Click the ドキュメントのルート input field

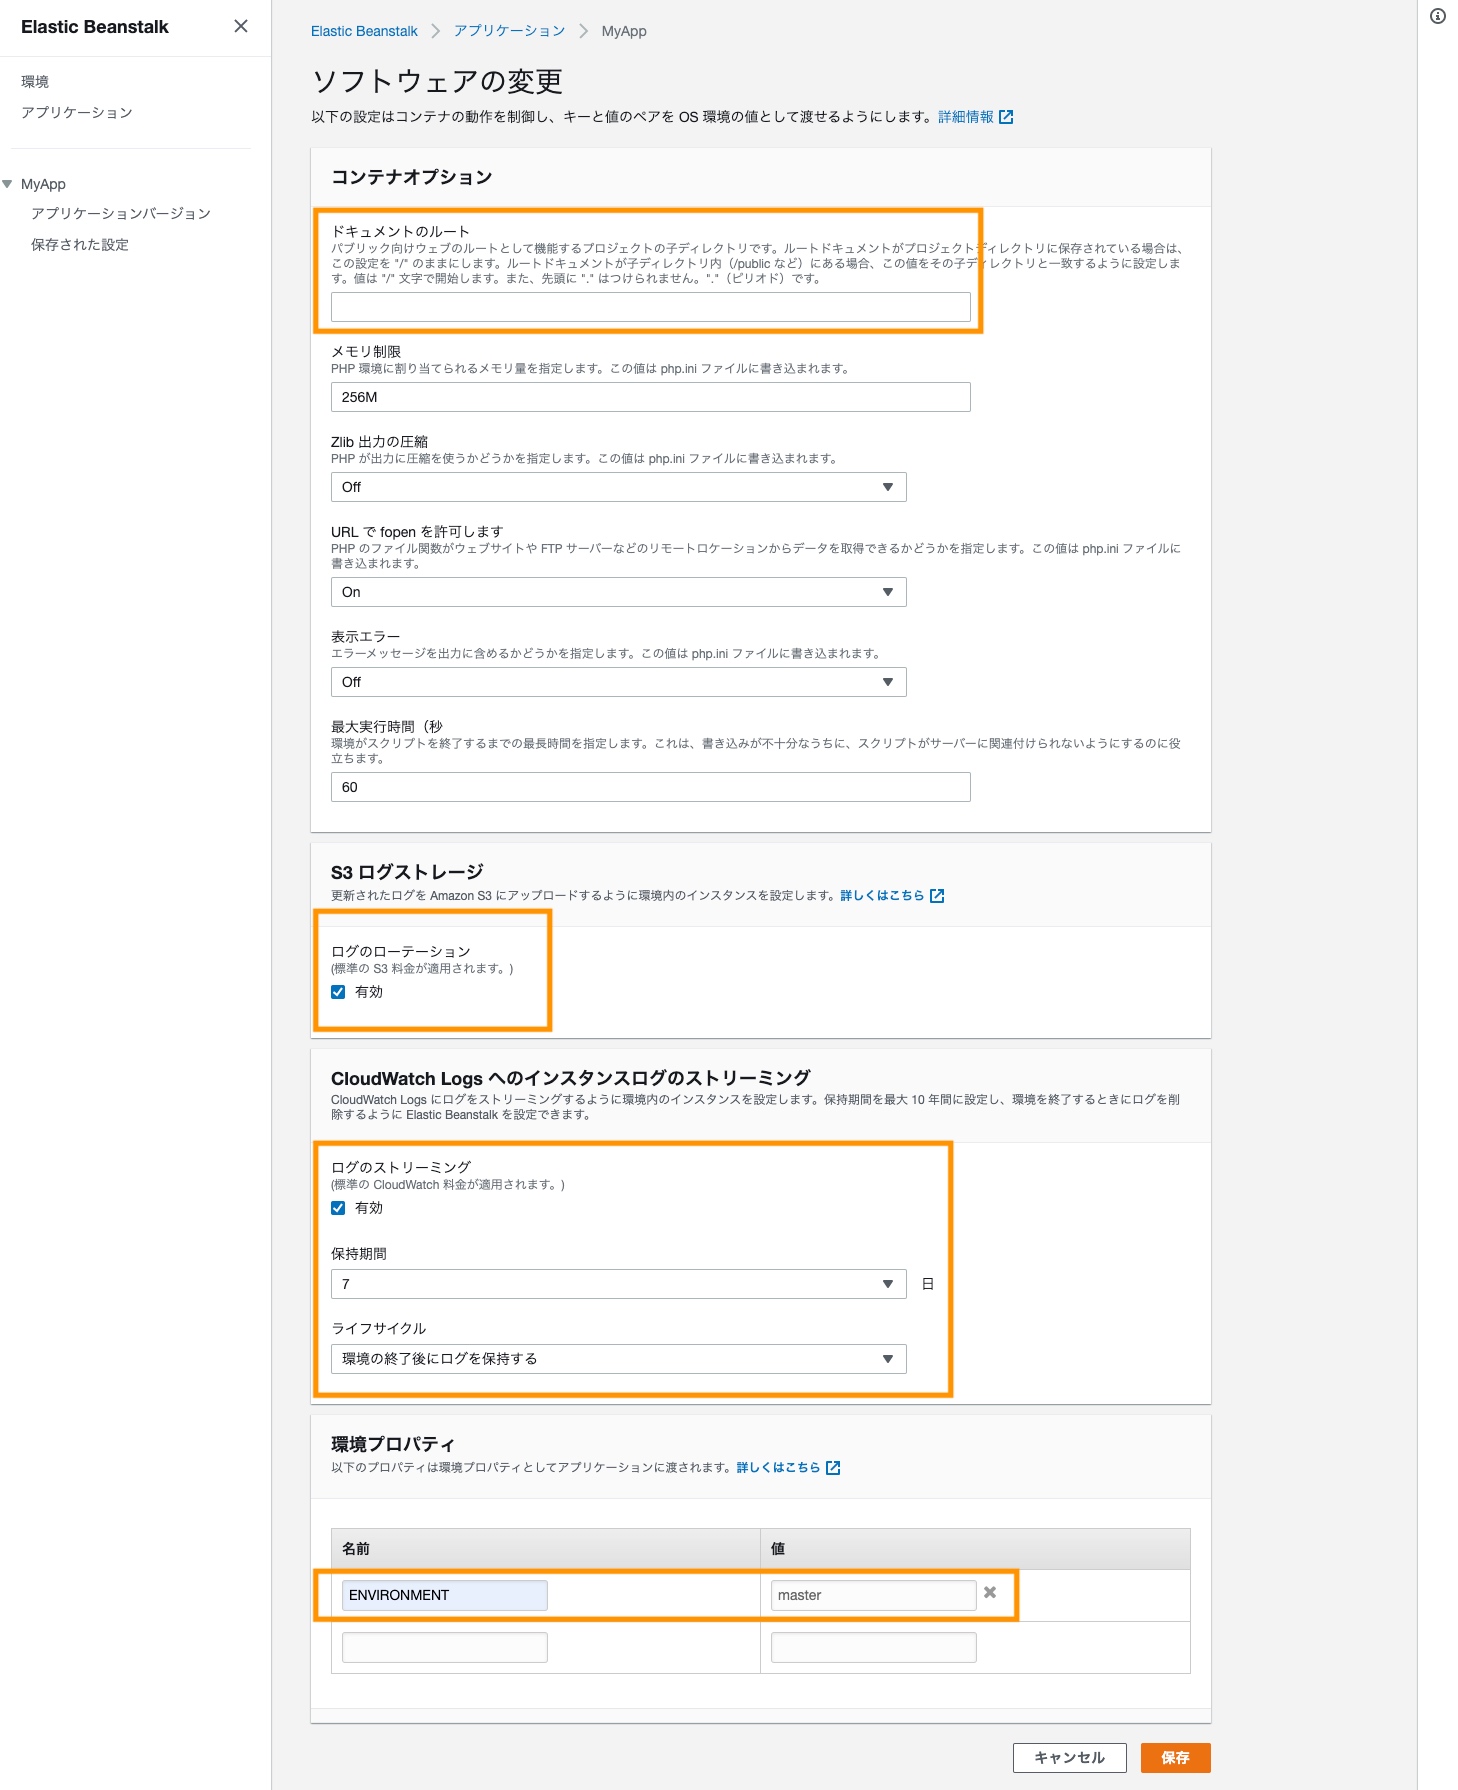click(650, 307)
